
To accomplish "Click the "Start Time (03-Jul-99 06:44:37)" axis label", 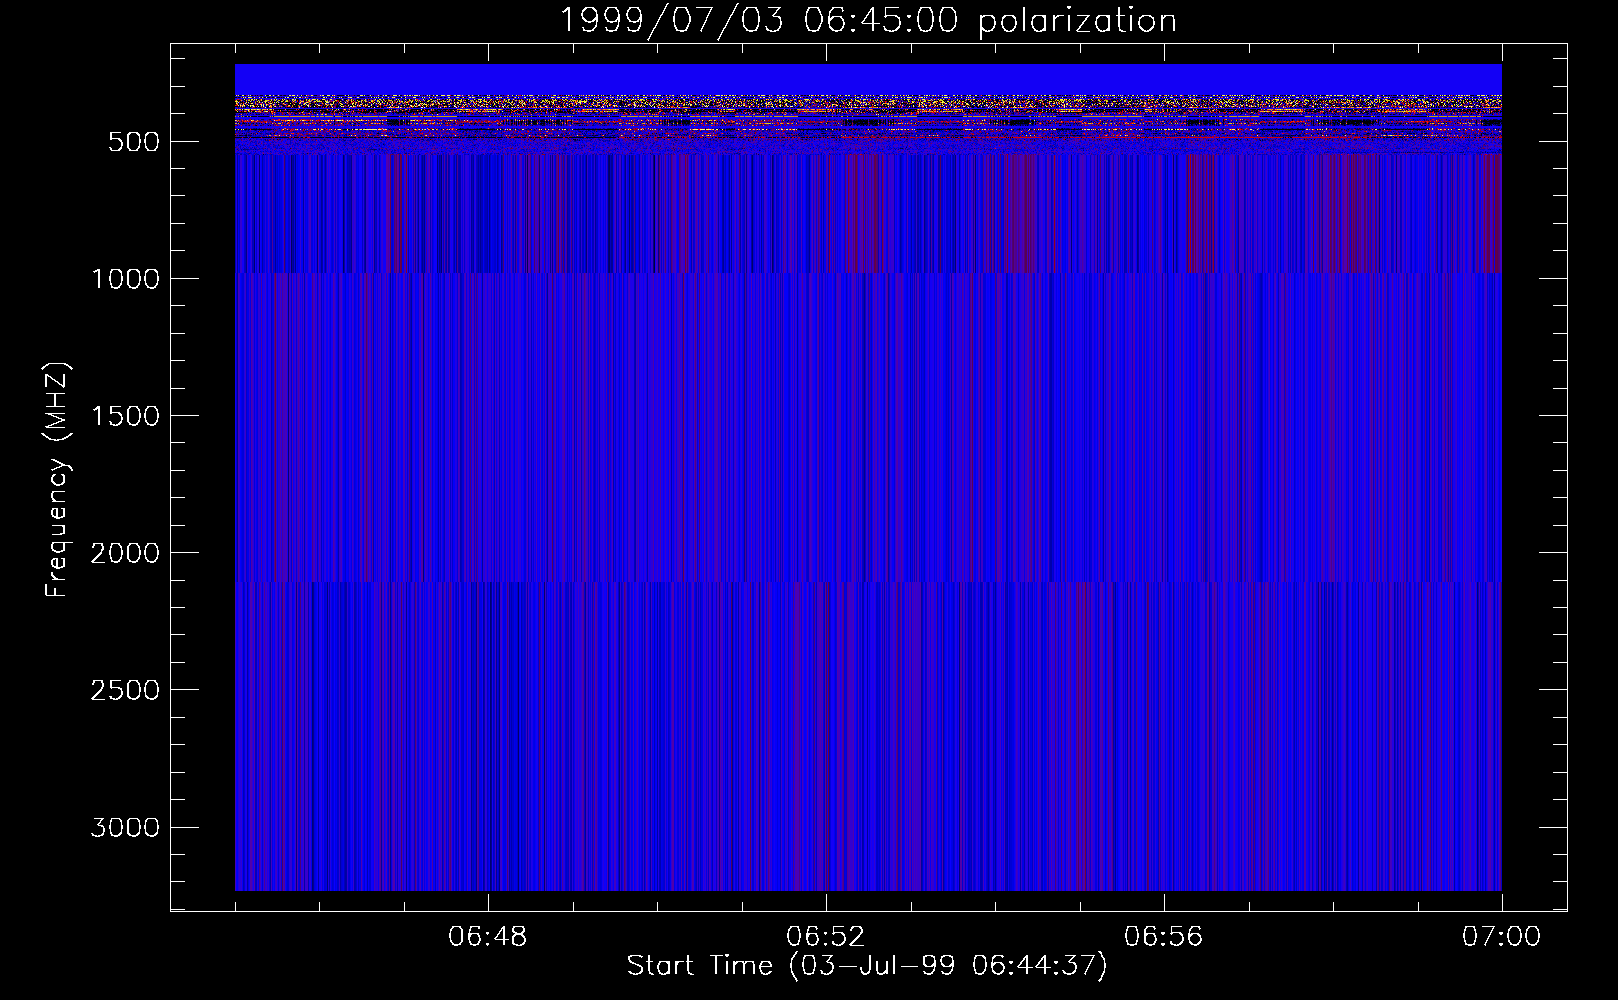I will pos(867,966).
